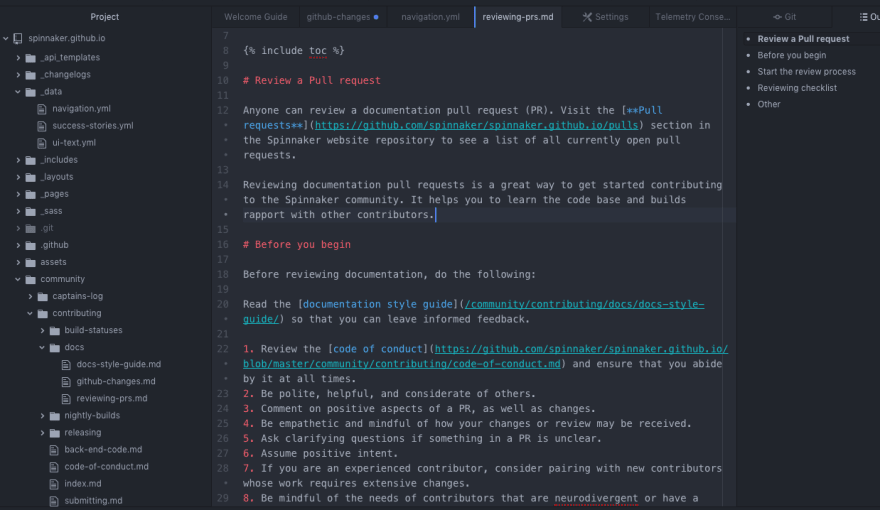Jump to Before you begin outline entry
Viewport: 880px width, 510px height.
791,55
